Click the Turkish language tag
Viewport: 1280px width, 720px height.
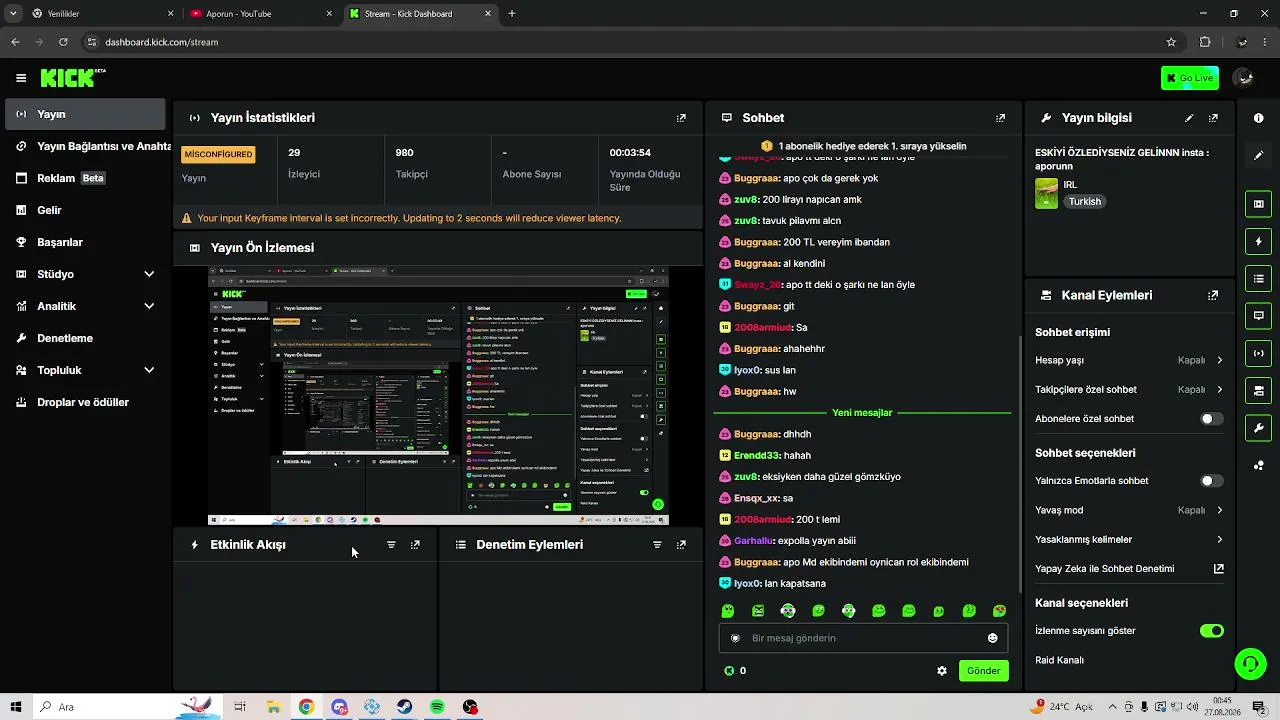pyautogui.click(x=1084, y=201)
